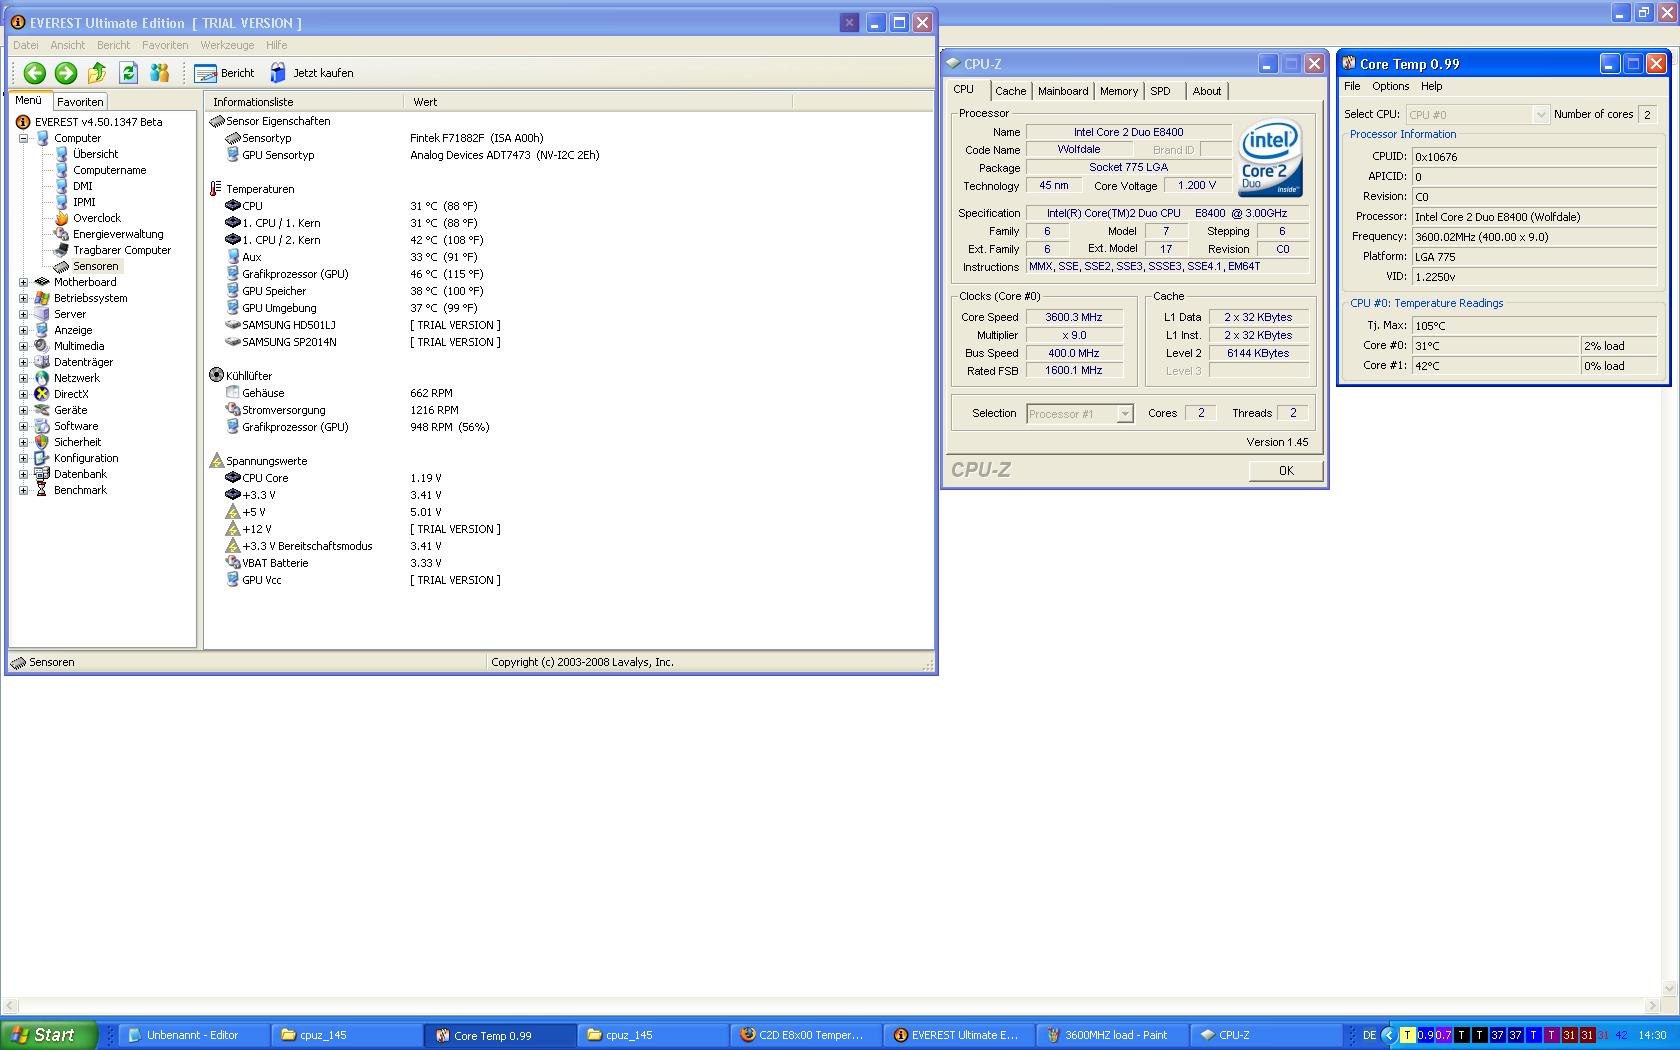Click the Users icon in EVEREST toolbar
Image resolution: width=1680 pixels, height=1050 pixels.
tap(159, 72)
